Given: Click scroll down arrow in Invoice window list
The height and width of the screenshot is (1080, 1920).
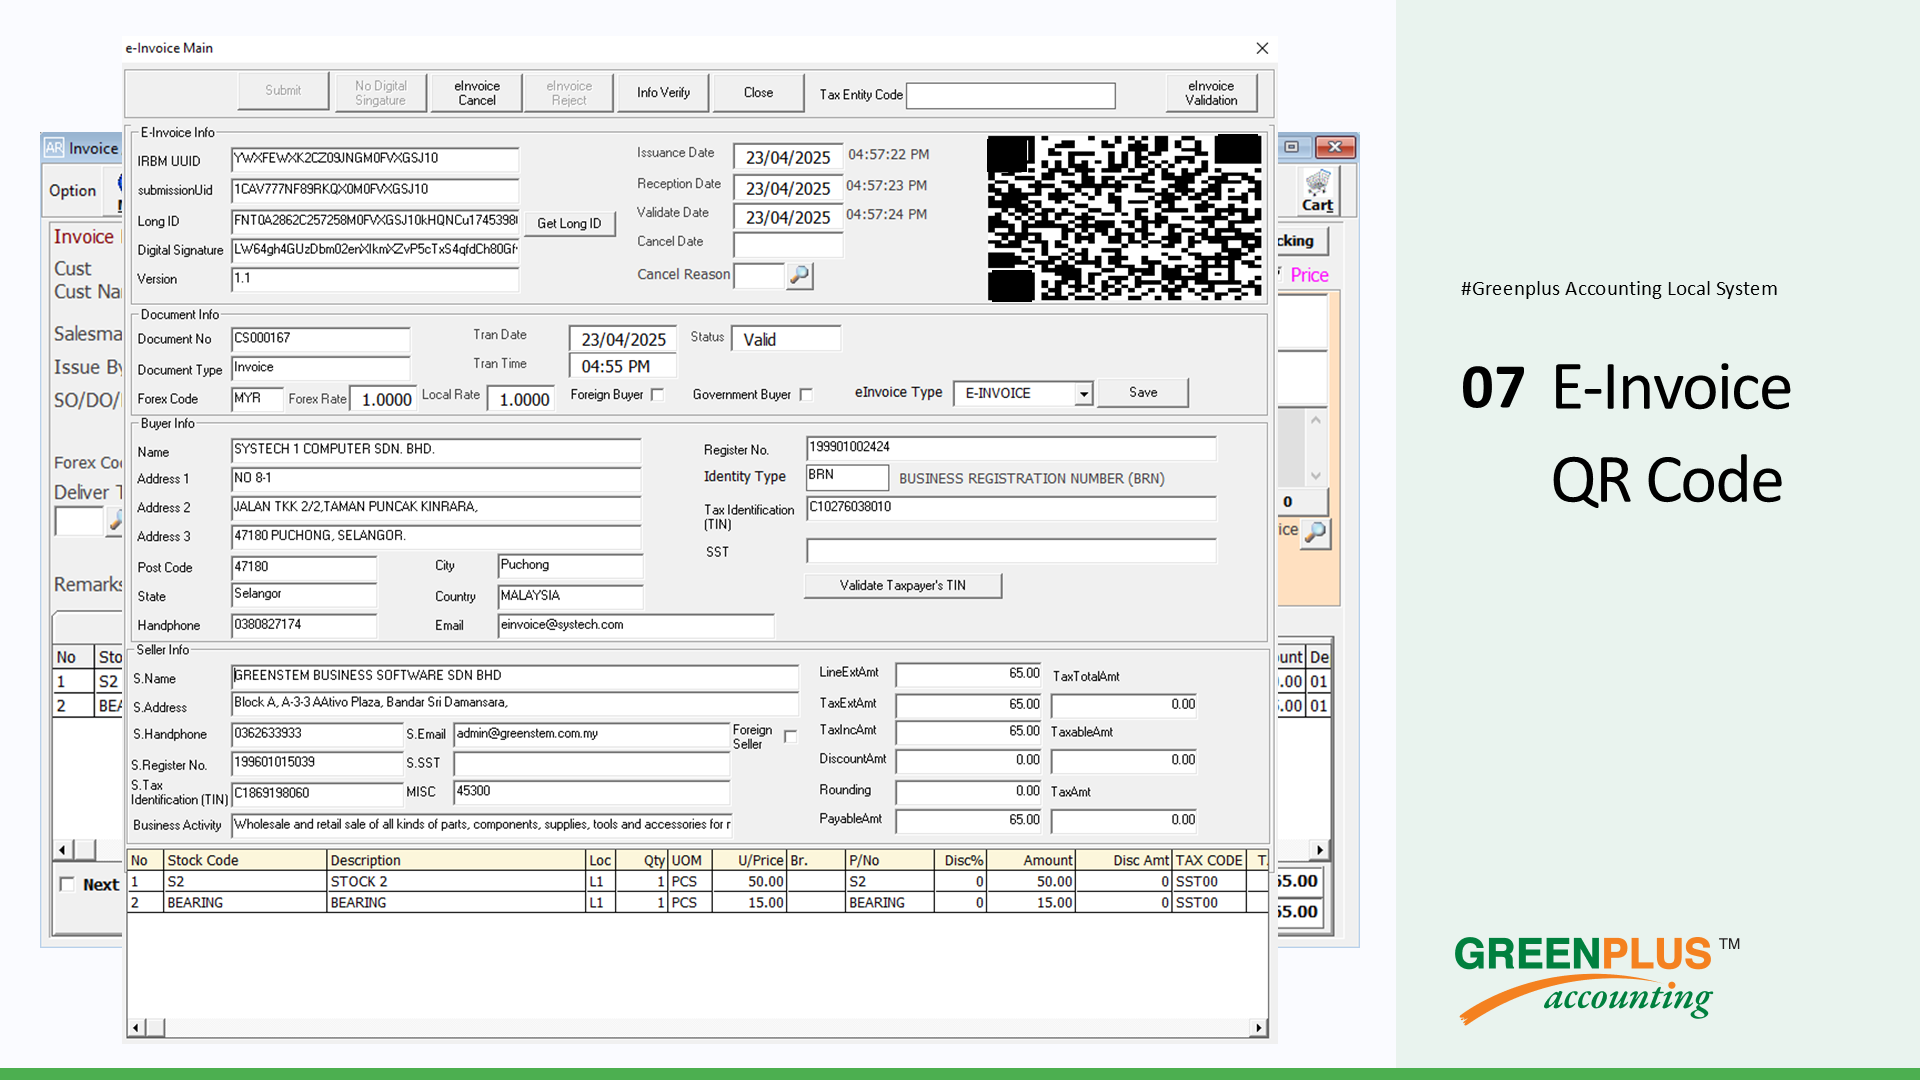Looking at the screenshot, I should [x=1316, y=476].
